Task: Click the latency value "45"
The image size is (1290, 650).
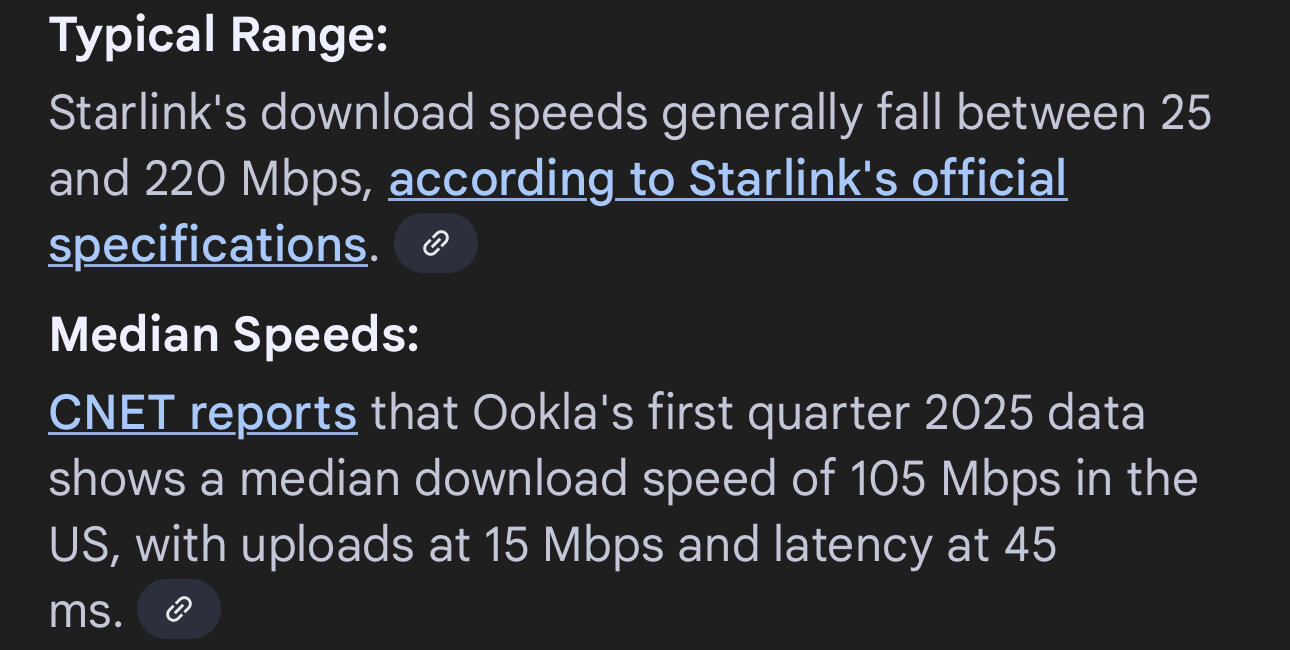Action: pyautogui.click(x=1030, y=546)
